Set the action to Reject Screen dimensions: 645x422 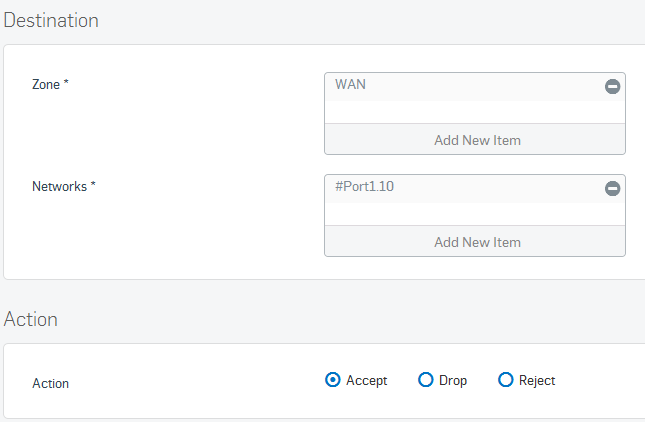tap(505, 380)
